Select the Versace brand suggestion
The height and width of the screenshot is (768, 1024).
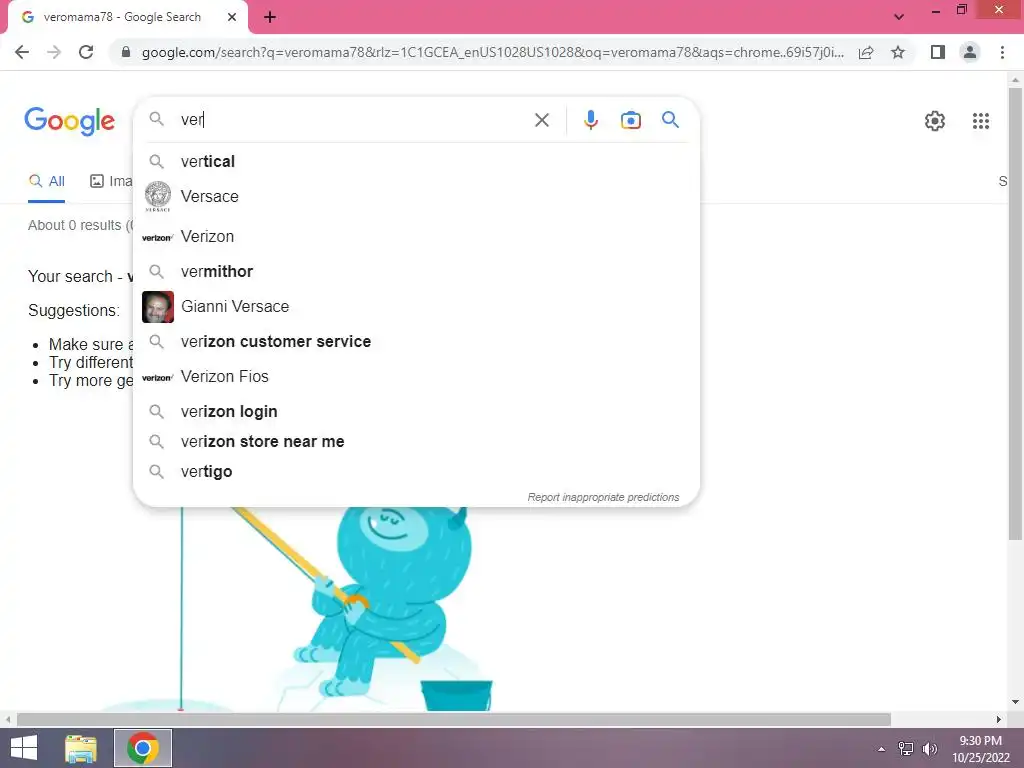click(x=416, y=197)
